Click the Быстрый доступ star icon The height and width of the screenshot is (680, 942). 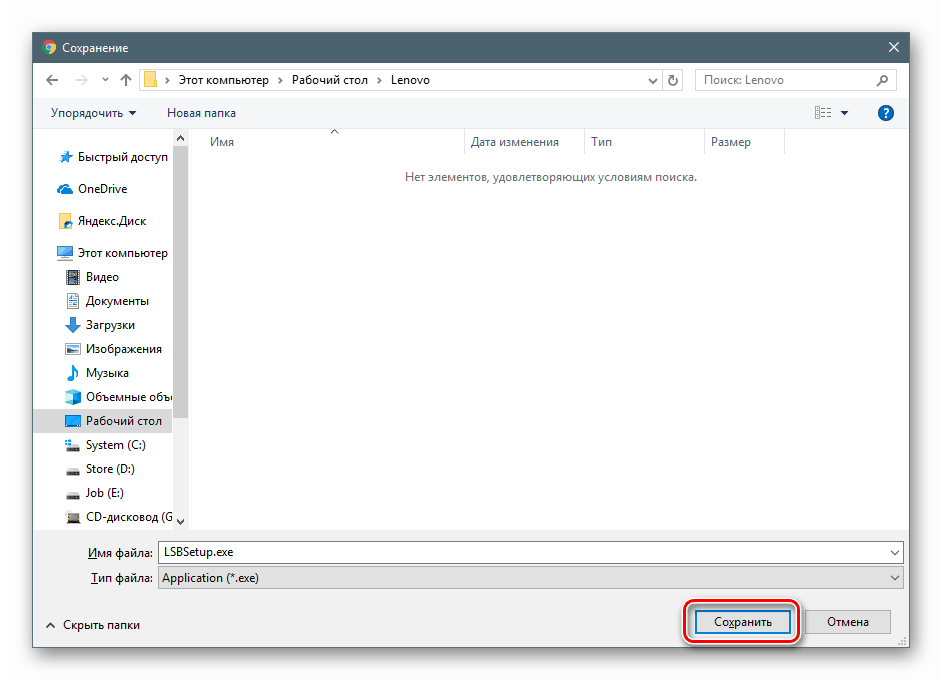point(65,157)
